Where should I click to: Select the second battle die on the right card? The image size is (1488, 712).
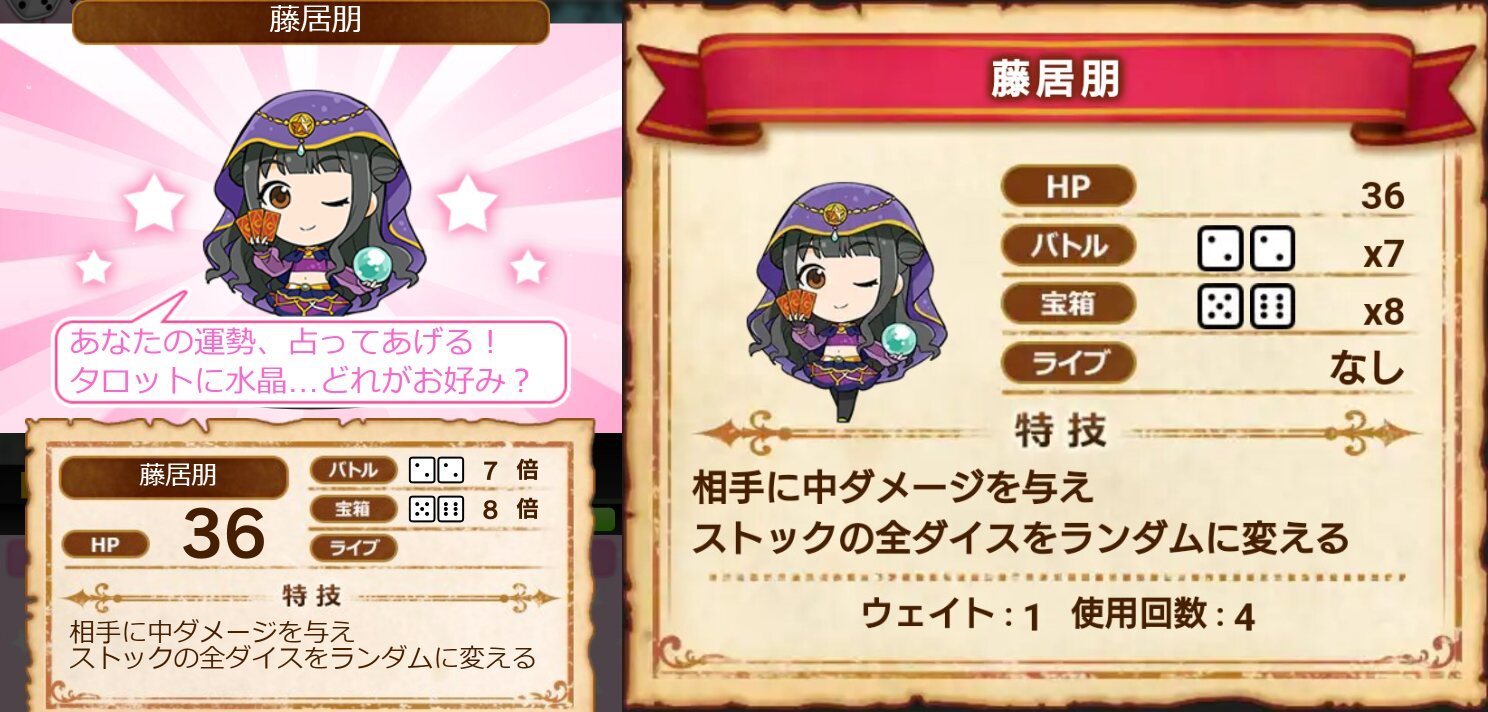click(x=1273, y=249)
